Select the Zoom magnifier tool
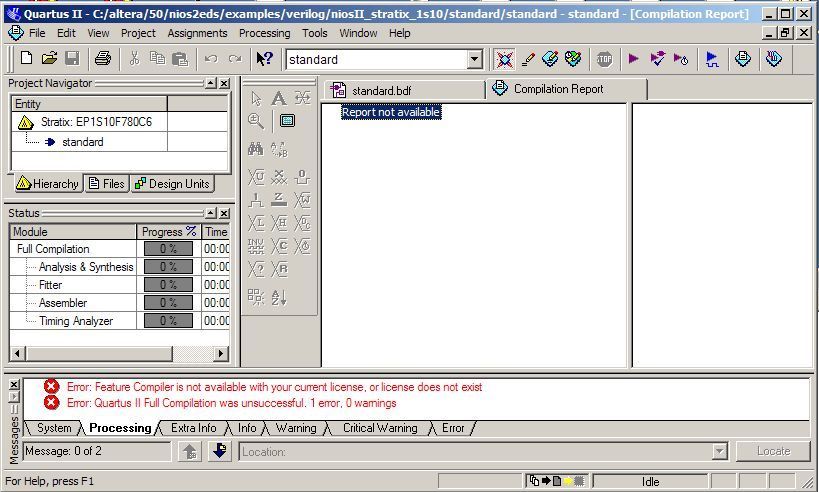Screen dimensions: 819x492 [256, 121]
